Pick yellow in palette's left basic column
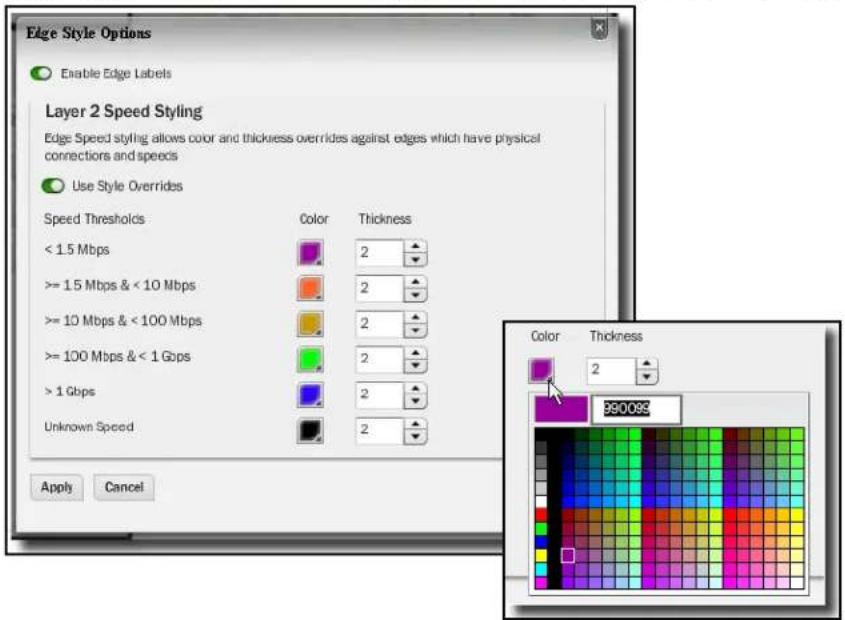This screenshot has width=845, height=620. [x=541, y=555]
